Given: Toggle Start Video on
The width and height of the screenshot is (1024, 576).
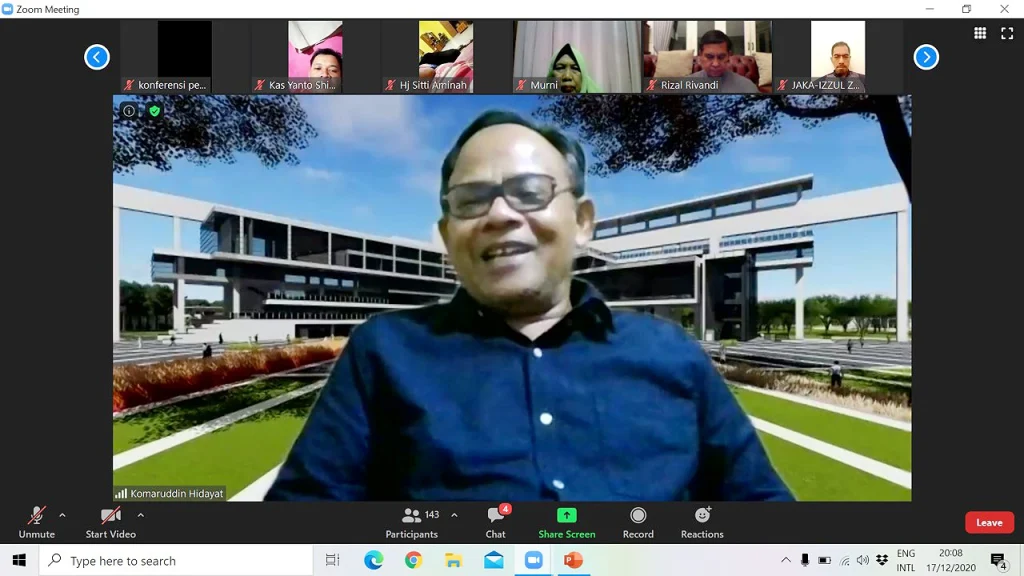Looking at the screenshot, I should tap(110, 521).
